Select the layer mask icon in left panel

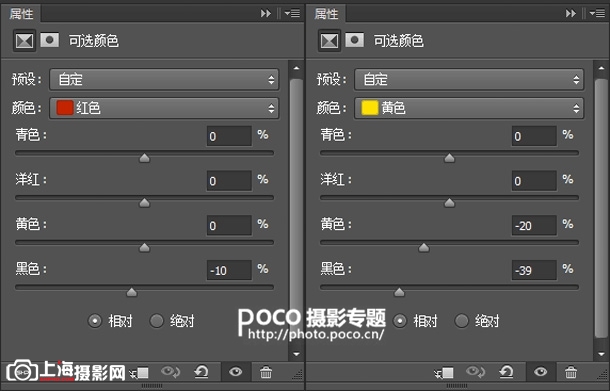click(50, 40)
